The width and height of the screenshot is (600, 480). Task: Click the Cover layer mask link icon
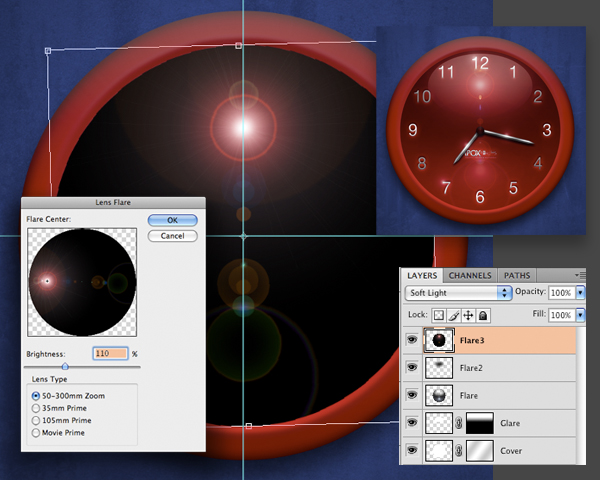click(x=460, y=452)
